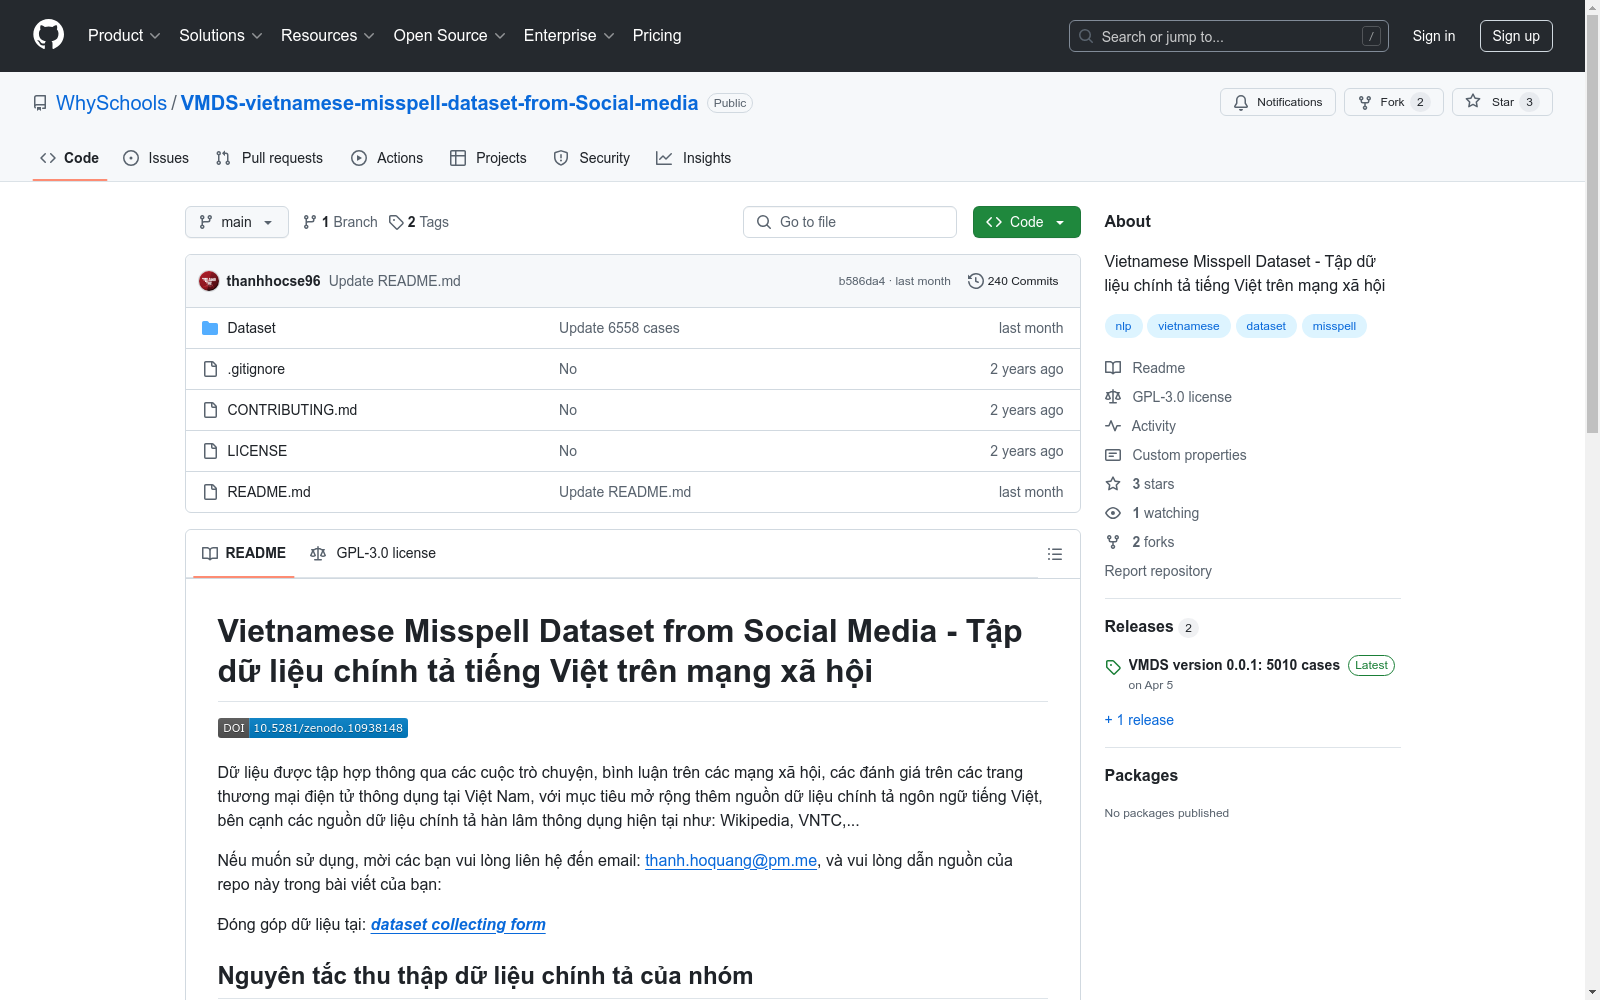1600x1000 pixels.
Task: Click the stars icon in About sidebar
Action: click(x=1113, y=484)
